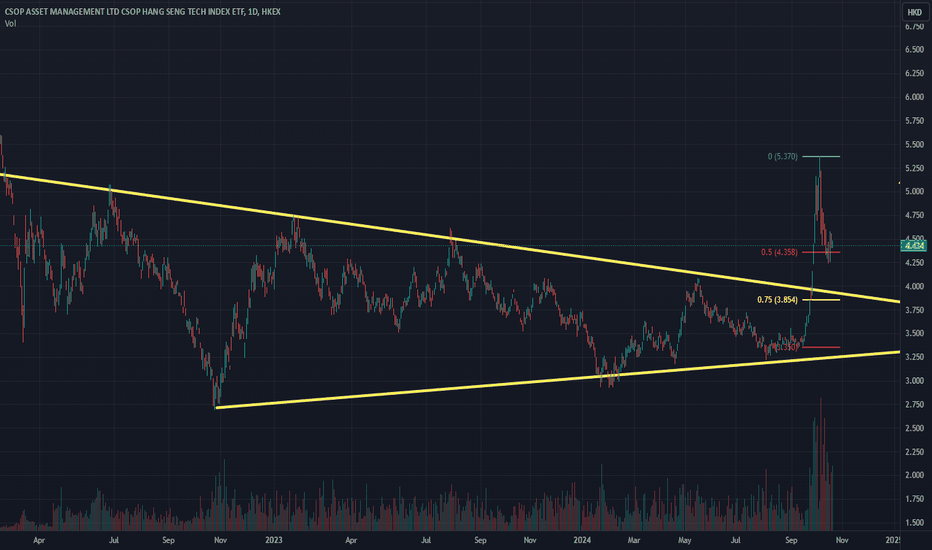Select the lower ascending yellow trendline
Image resolution: width=932 pixels, height=550 pixels.
[x=558, y=380]
